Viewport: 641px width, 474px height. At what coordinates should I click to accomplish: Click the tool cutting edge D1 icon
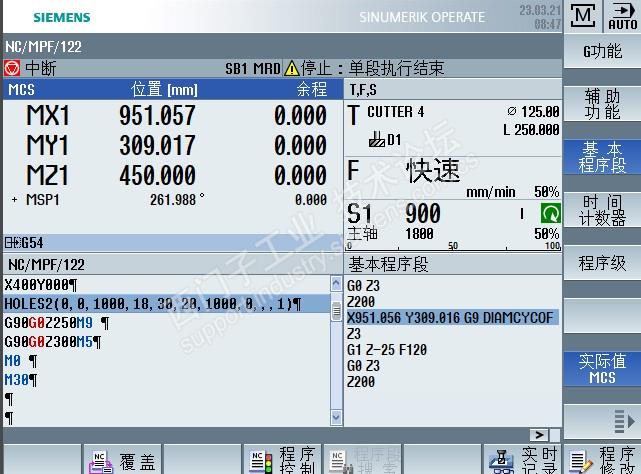point(377,140)
